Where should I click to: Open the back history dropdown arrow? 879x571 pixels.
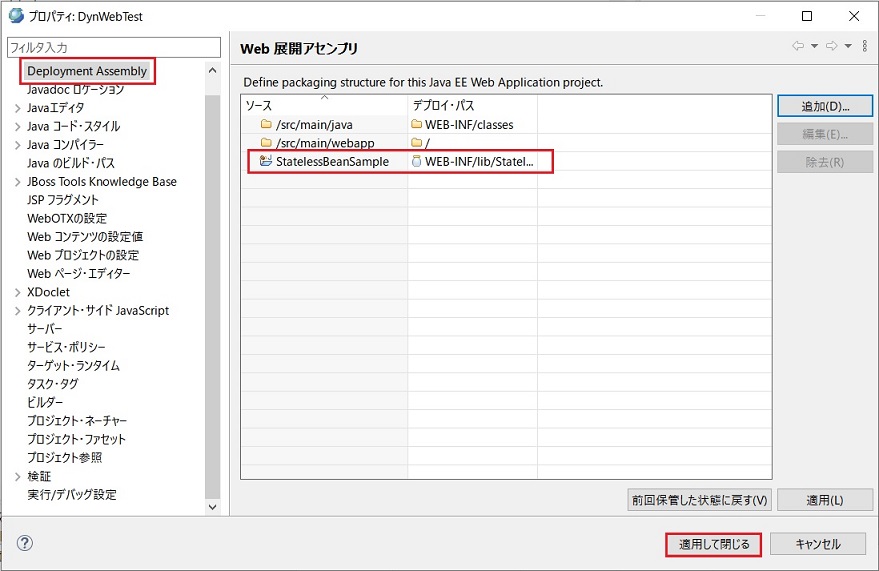click(x=814, y=47)
